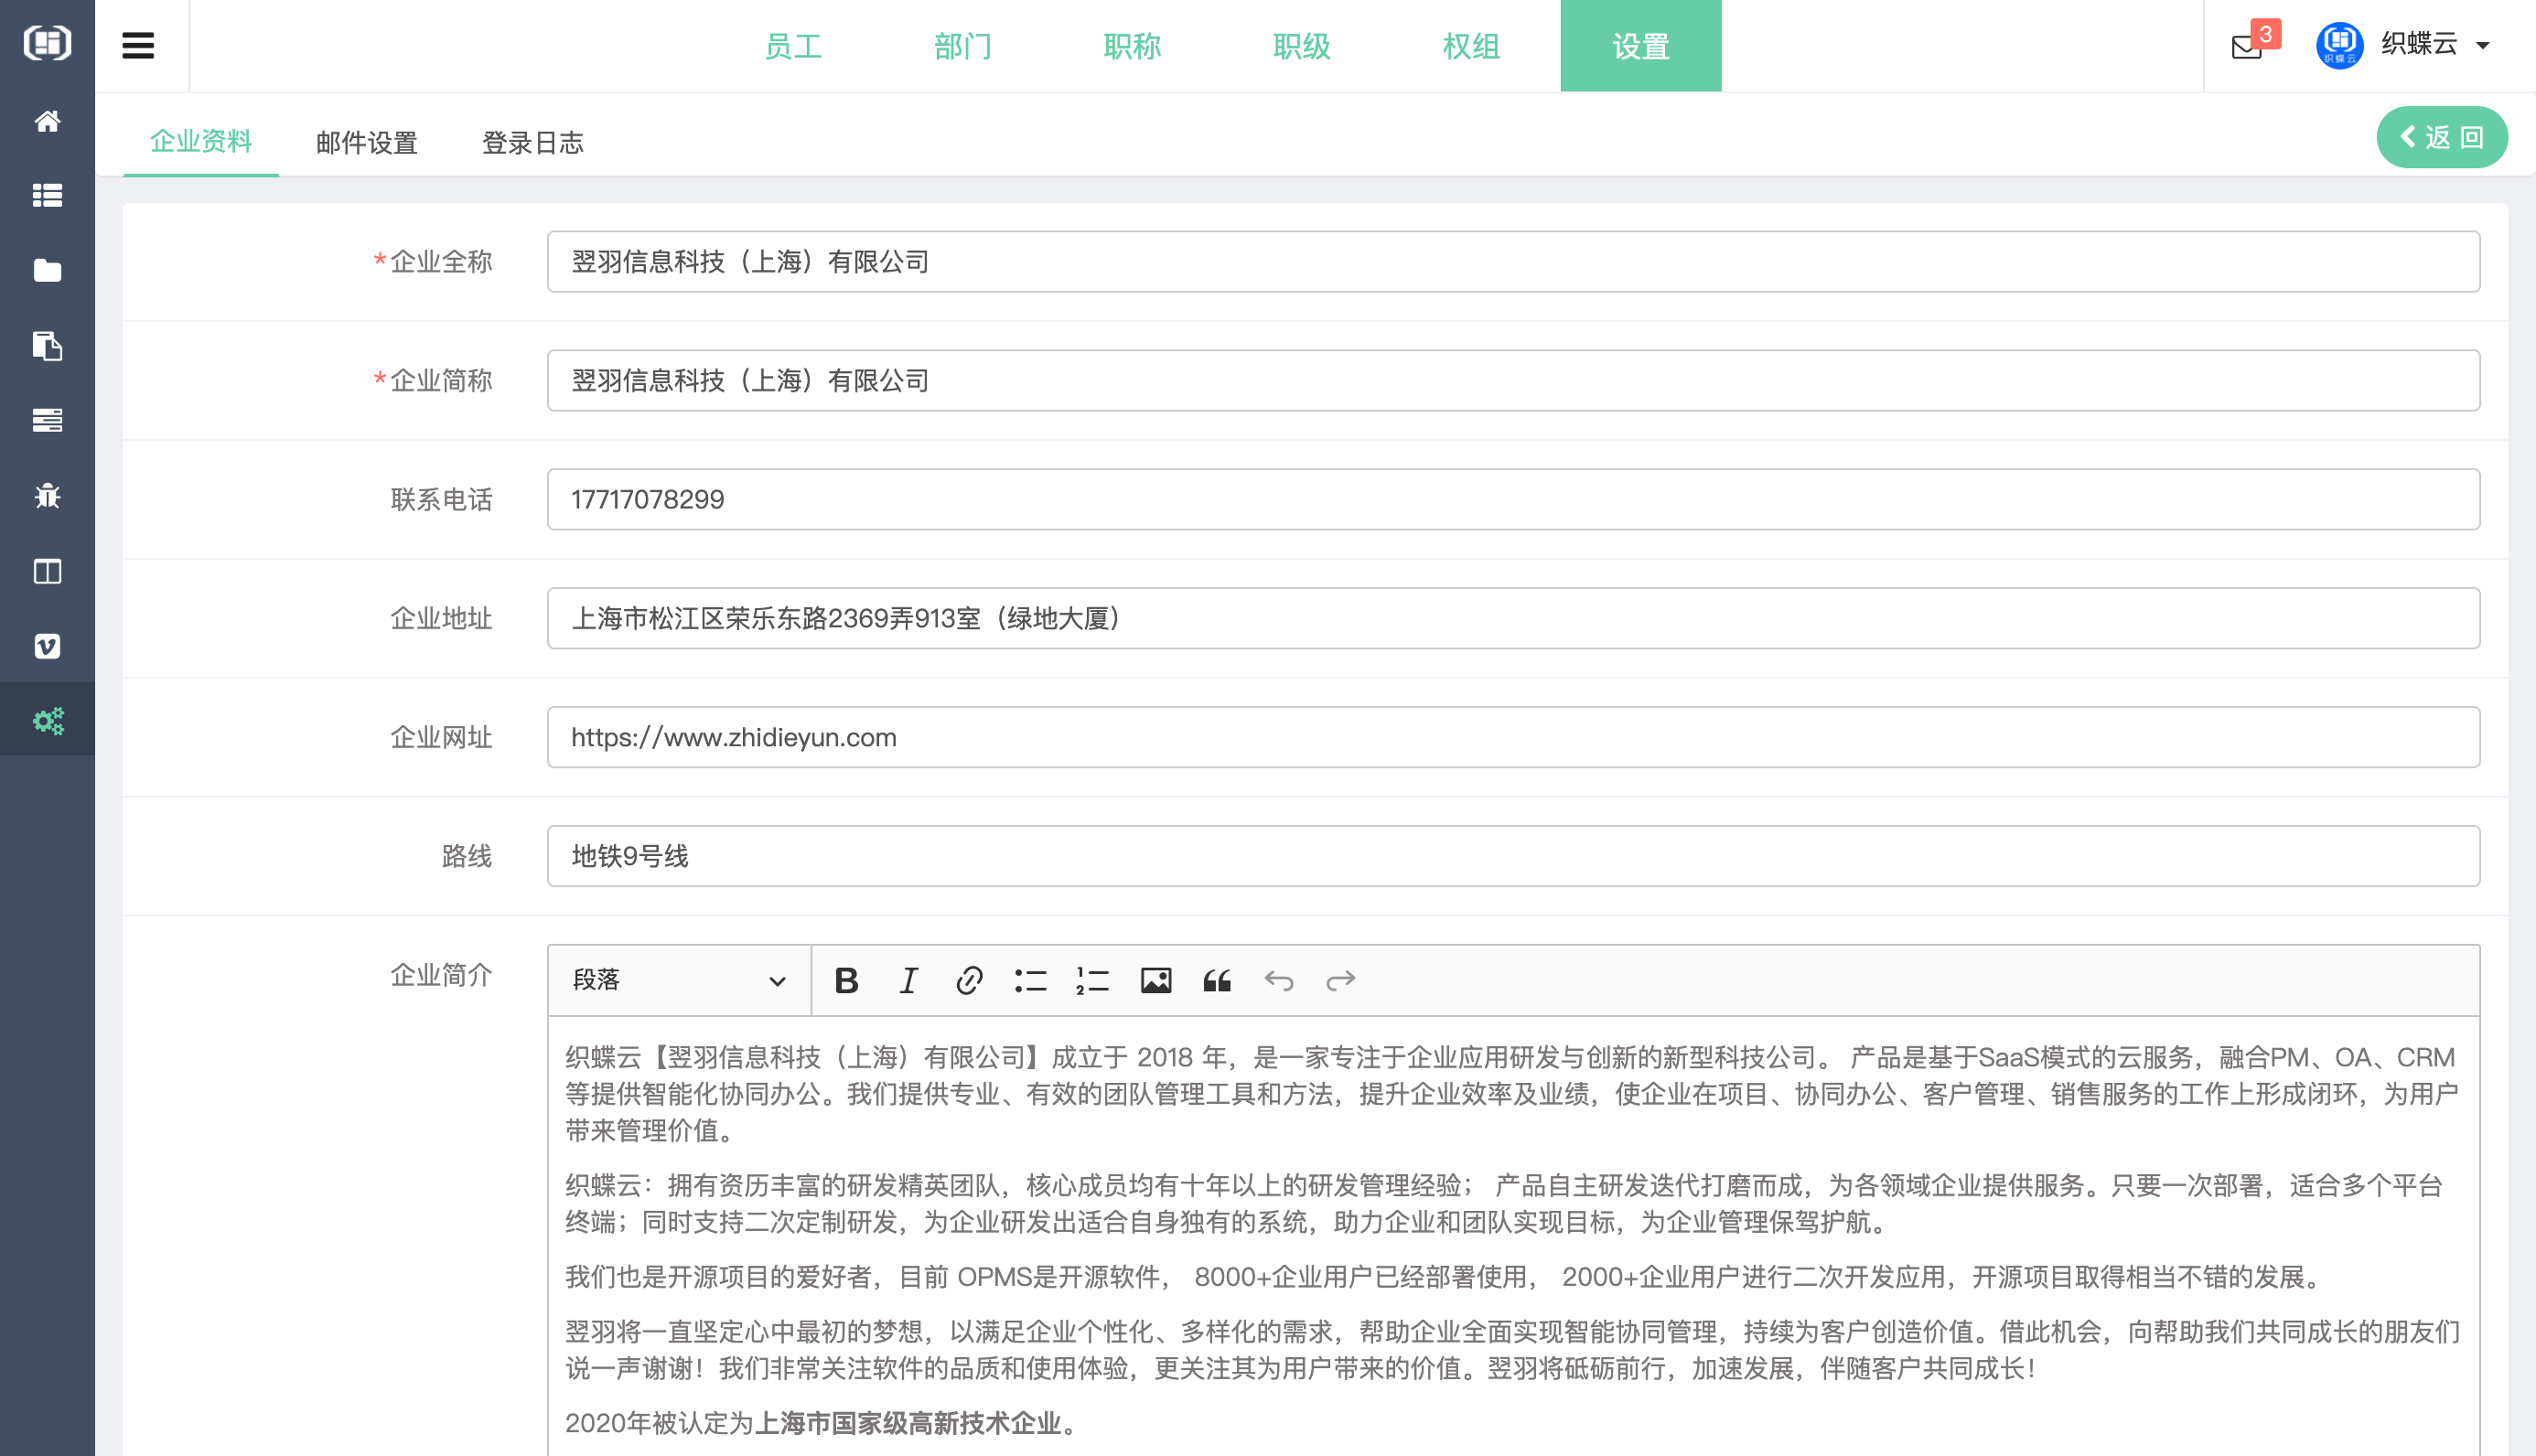This screenshot has height=1456, width=2536.
Task: Toggle italic formatting in editor
Action: (x=908, y=980)
